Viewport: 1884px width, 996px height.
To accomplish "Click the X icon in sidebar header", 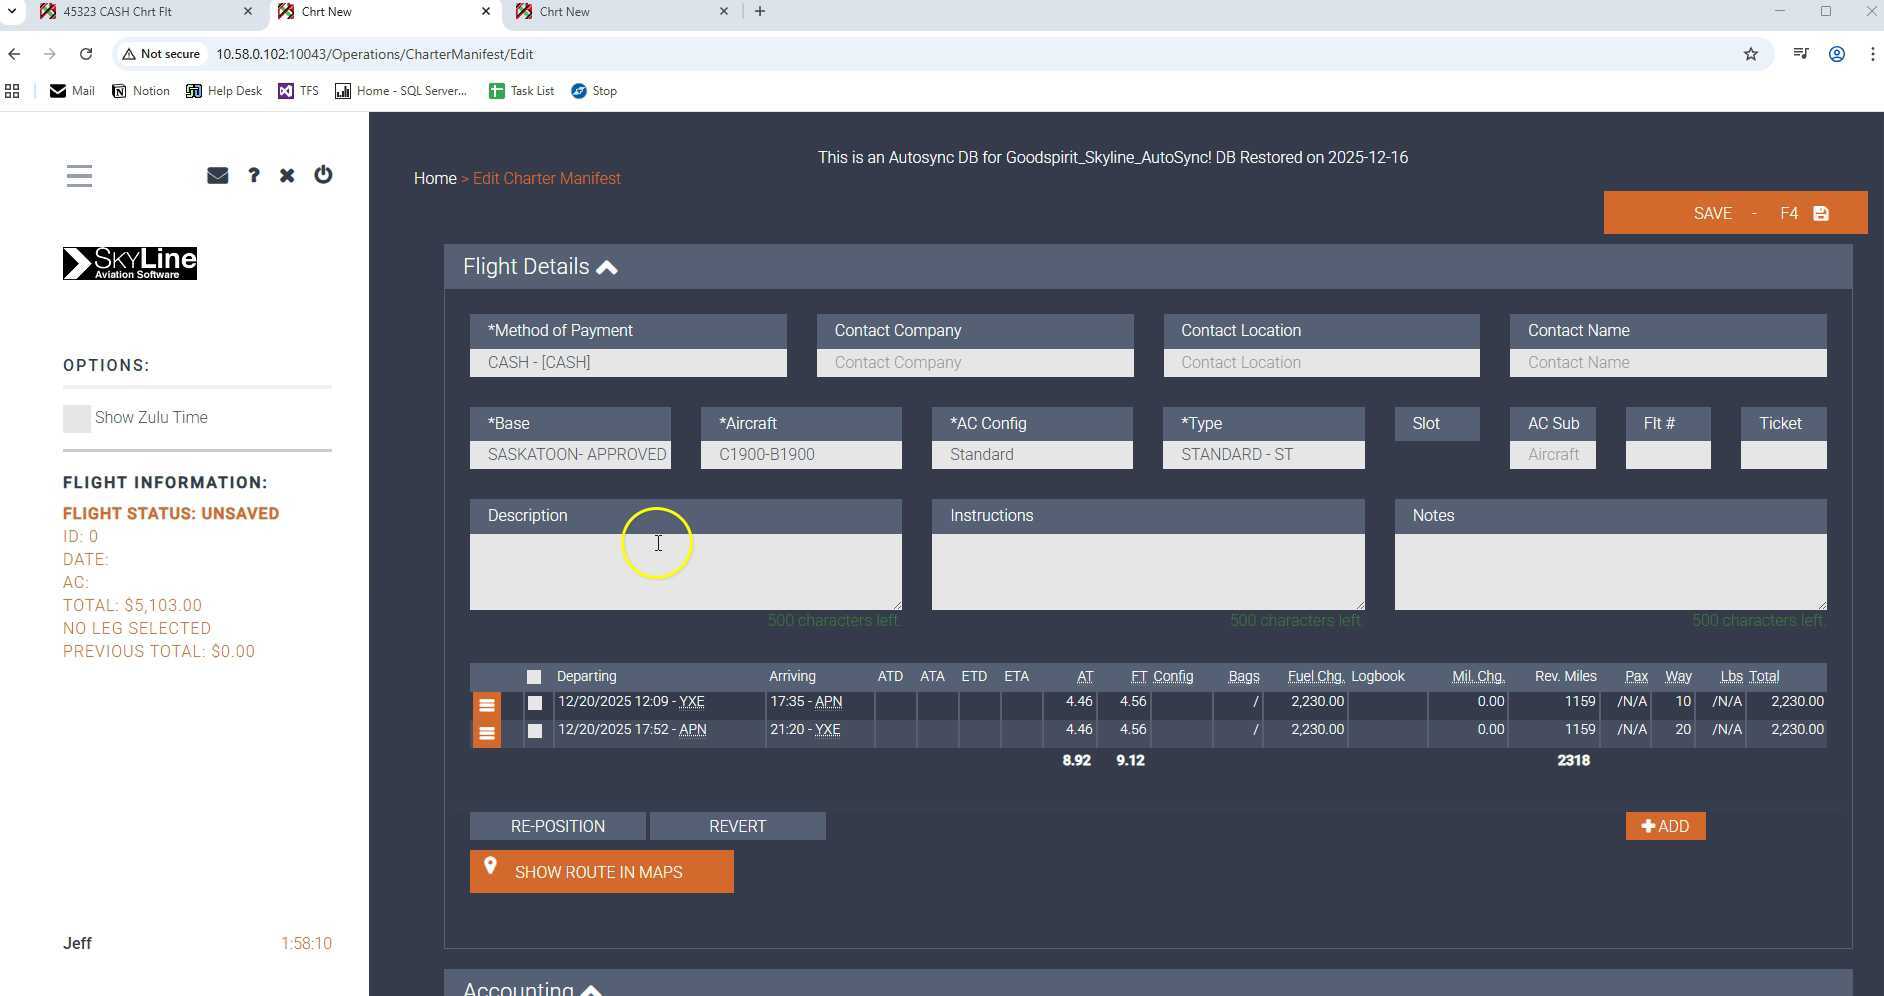I will tap(287, 176).
